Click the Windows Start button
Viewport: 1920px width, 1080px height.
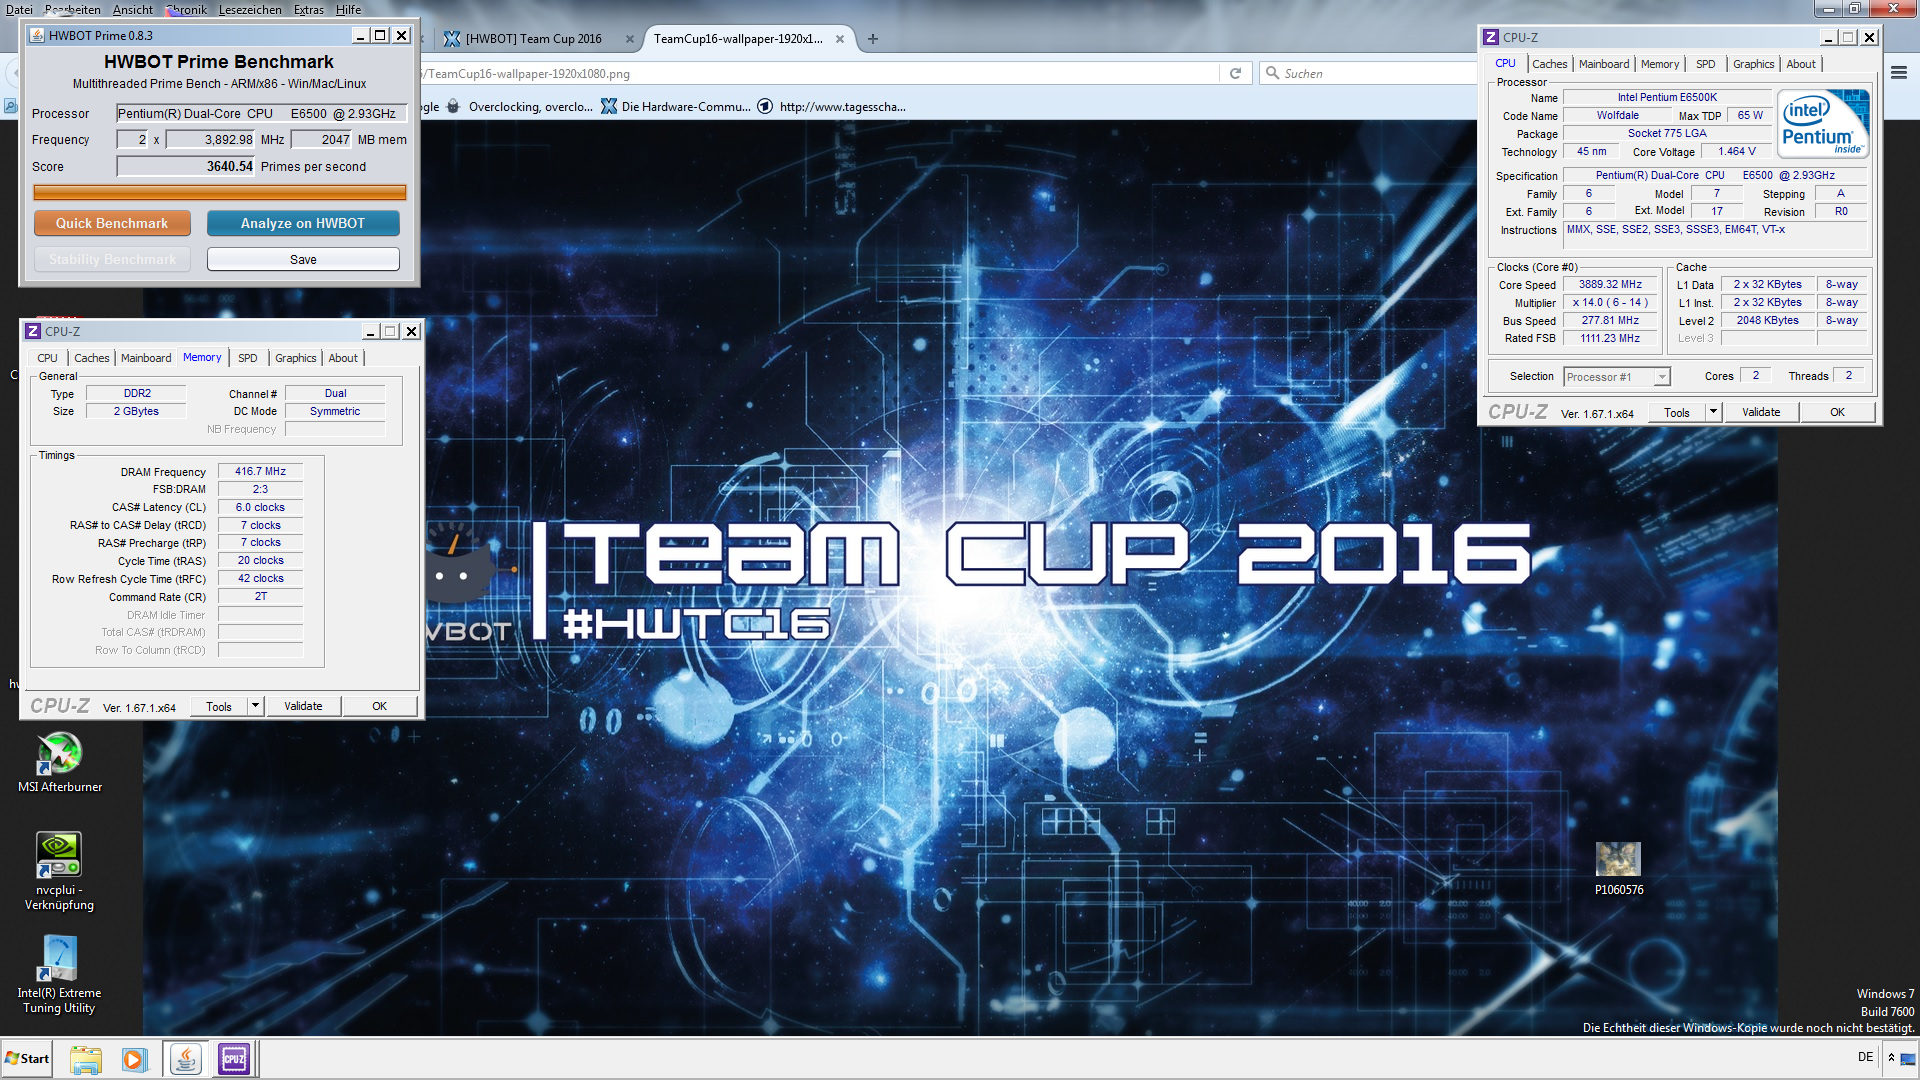click(x=27, y=1058)
